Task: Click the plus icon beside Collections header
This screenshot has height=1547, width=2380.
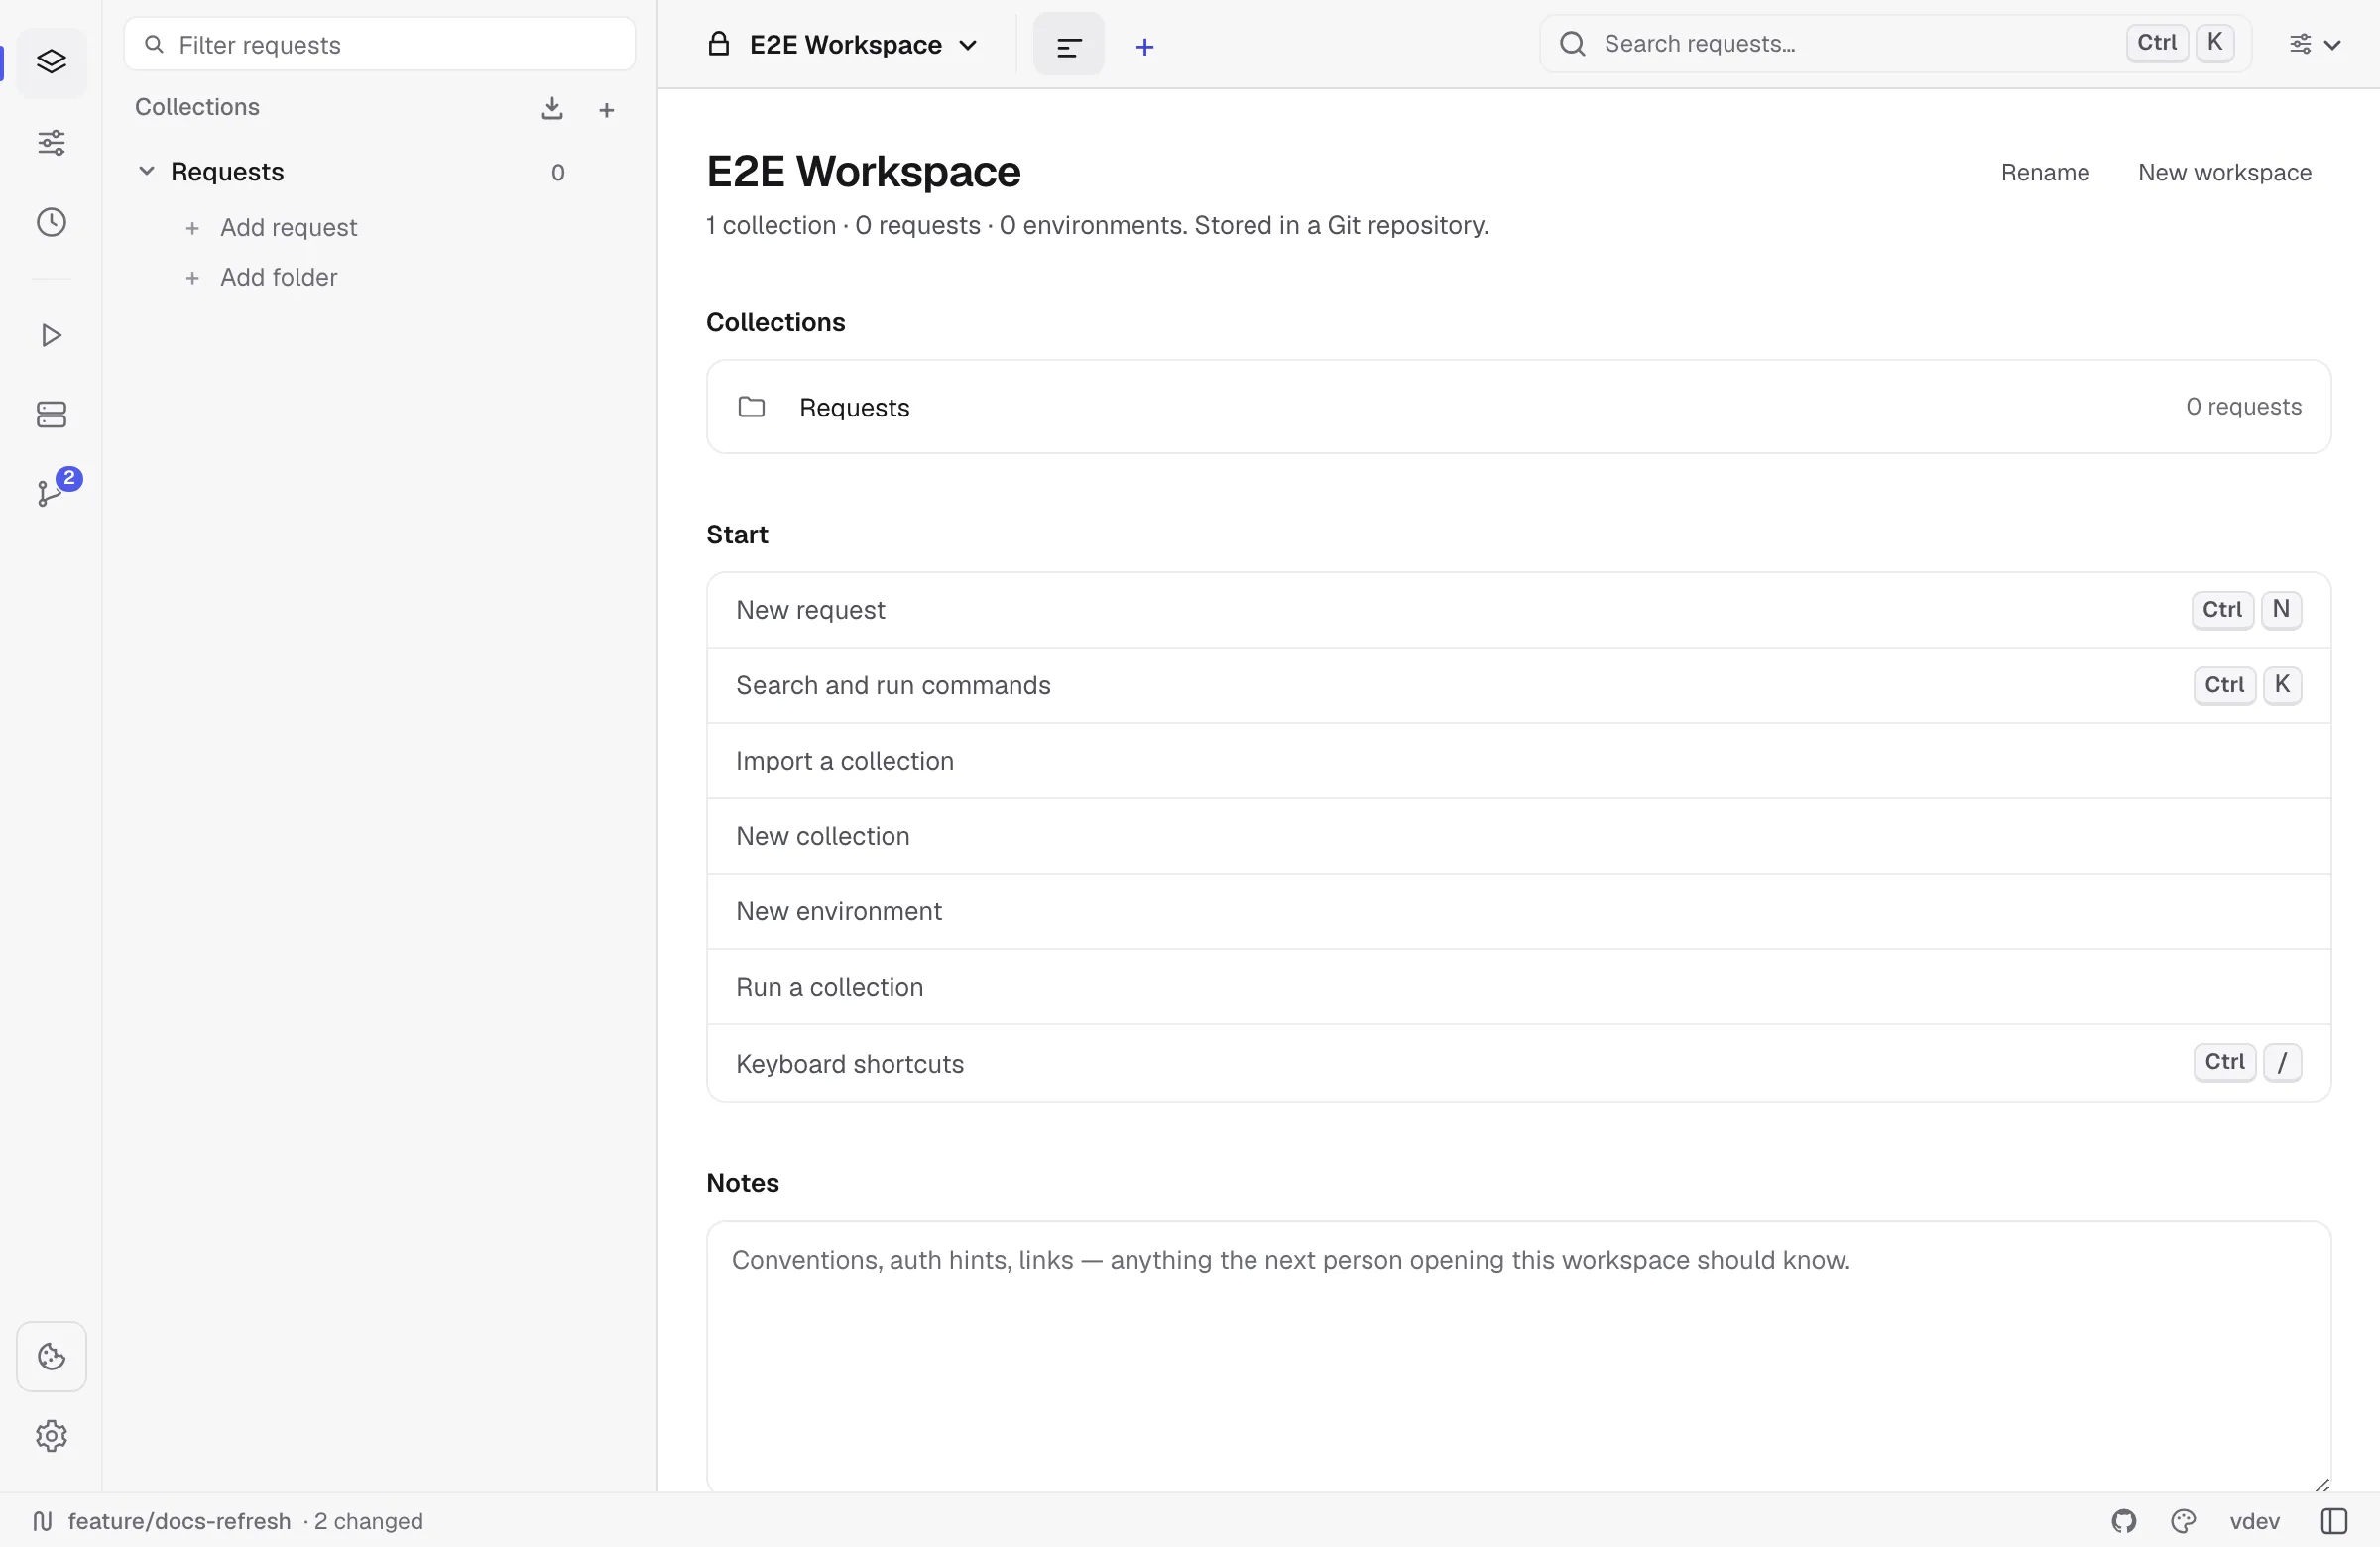Action: coord(606,110)
